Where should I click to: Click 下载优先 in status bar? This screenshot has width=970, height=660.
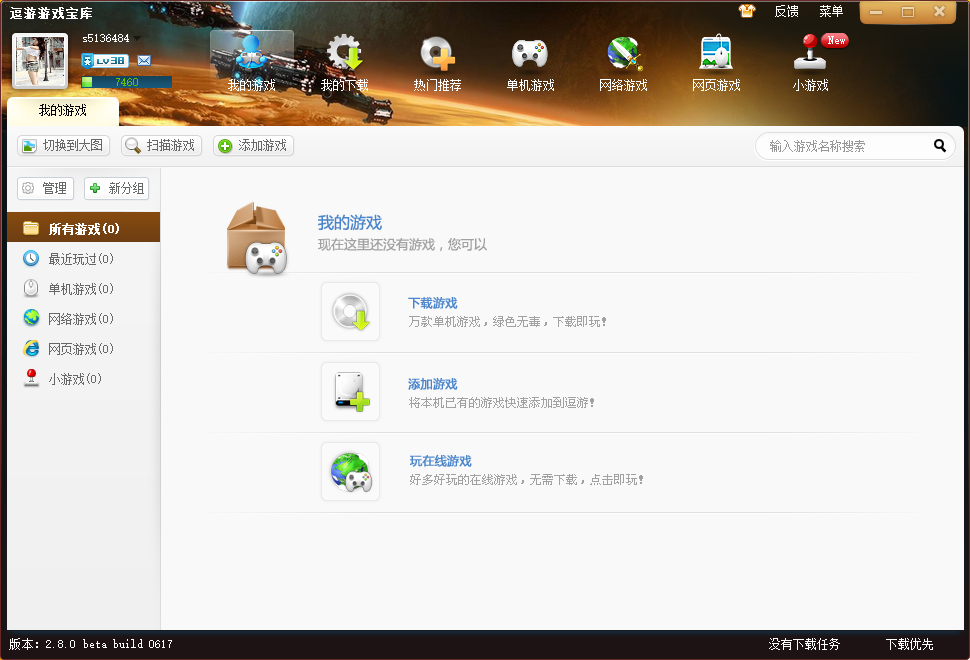909,645
